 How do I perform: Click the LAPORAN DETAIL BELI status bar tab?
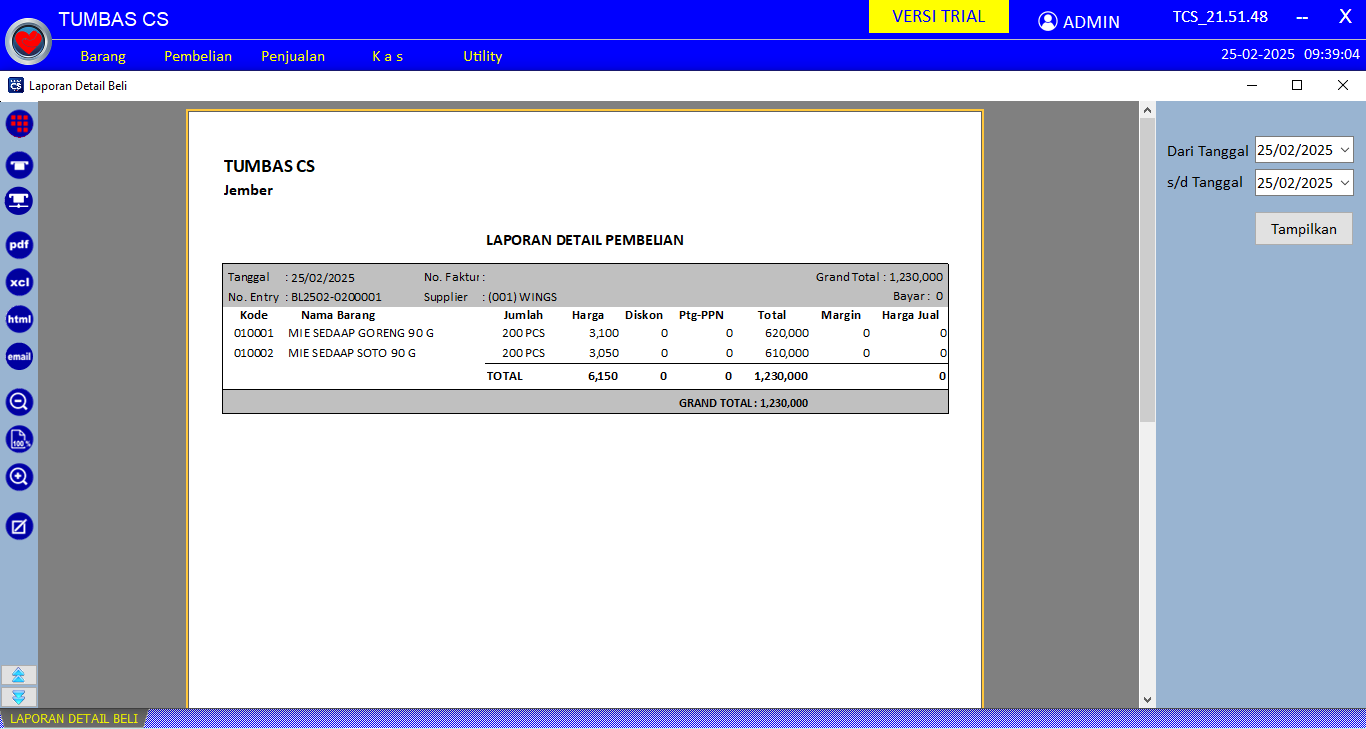[74, 719]
